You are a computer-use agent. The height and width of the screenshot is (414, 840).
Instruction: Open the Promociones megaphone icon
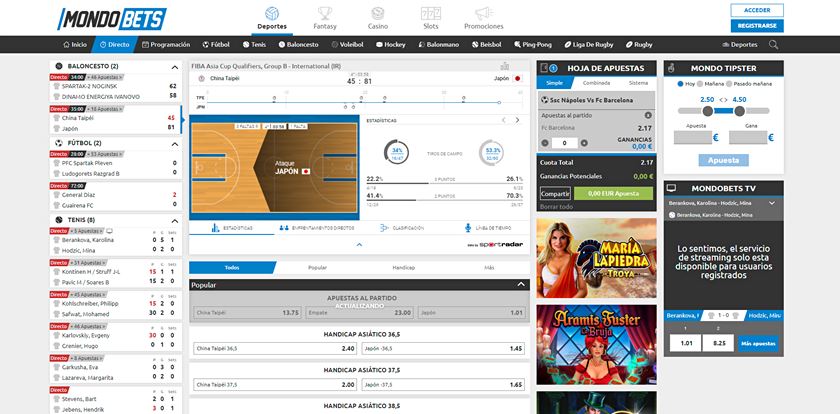tap(483, 13)
